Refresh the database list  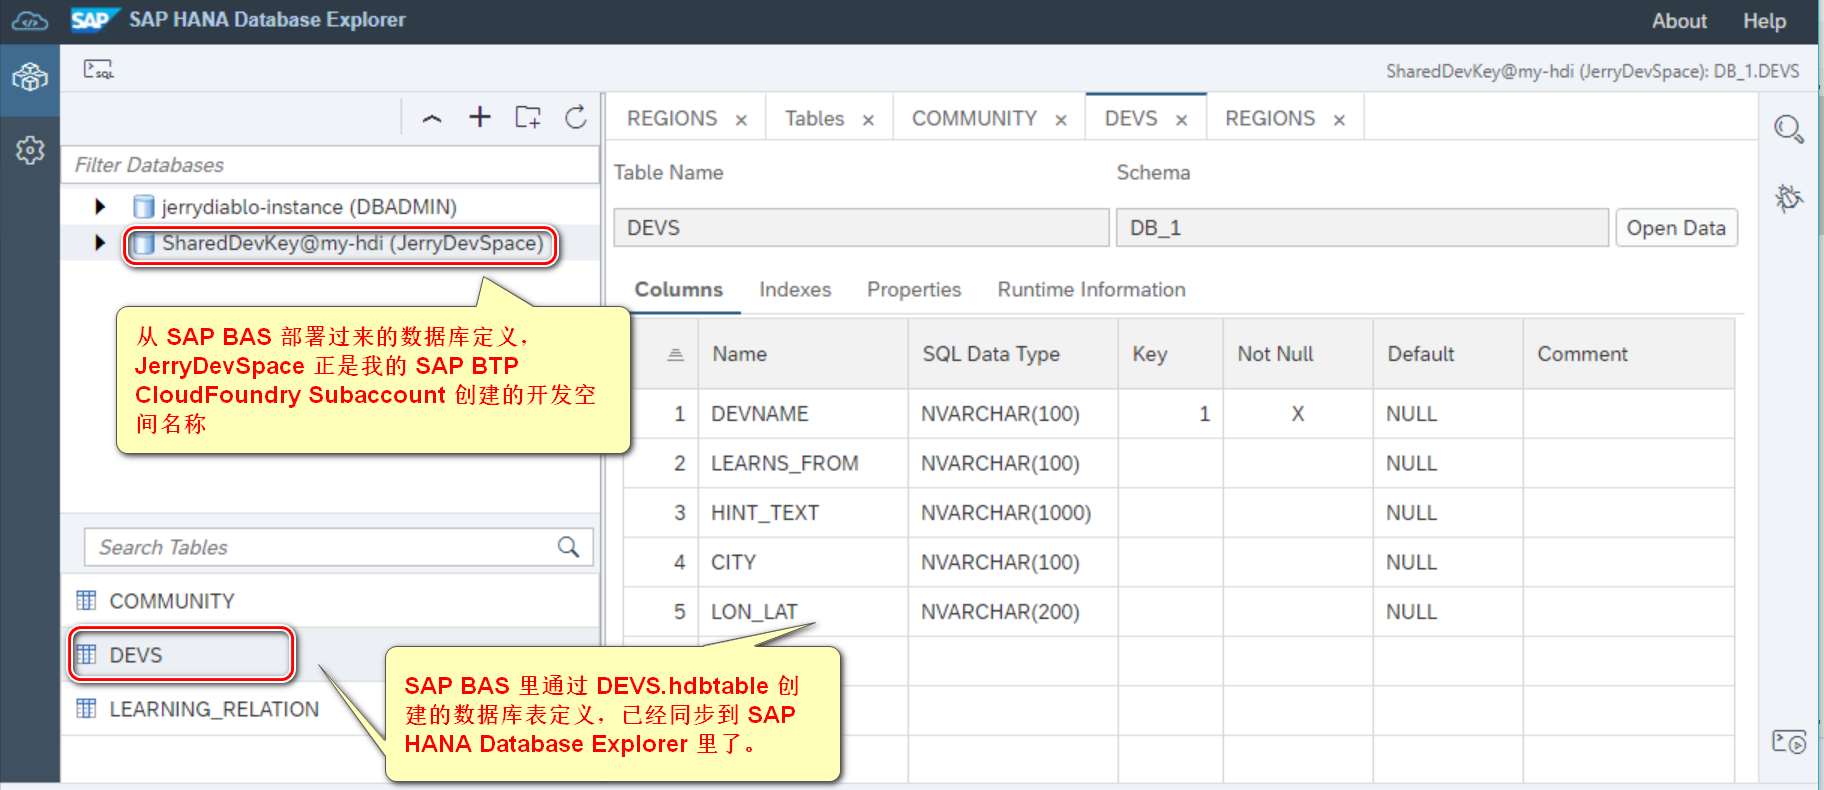tap(576, 117)
